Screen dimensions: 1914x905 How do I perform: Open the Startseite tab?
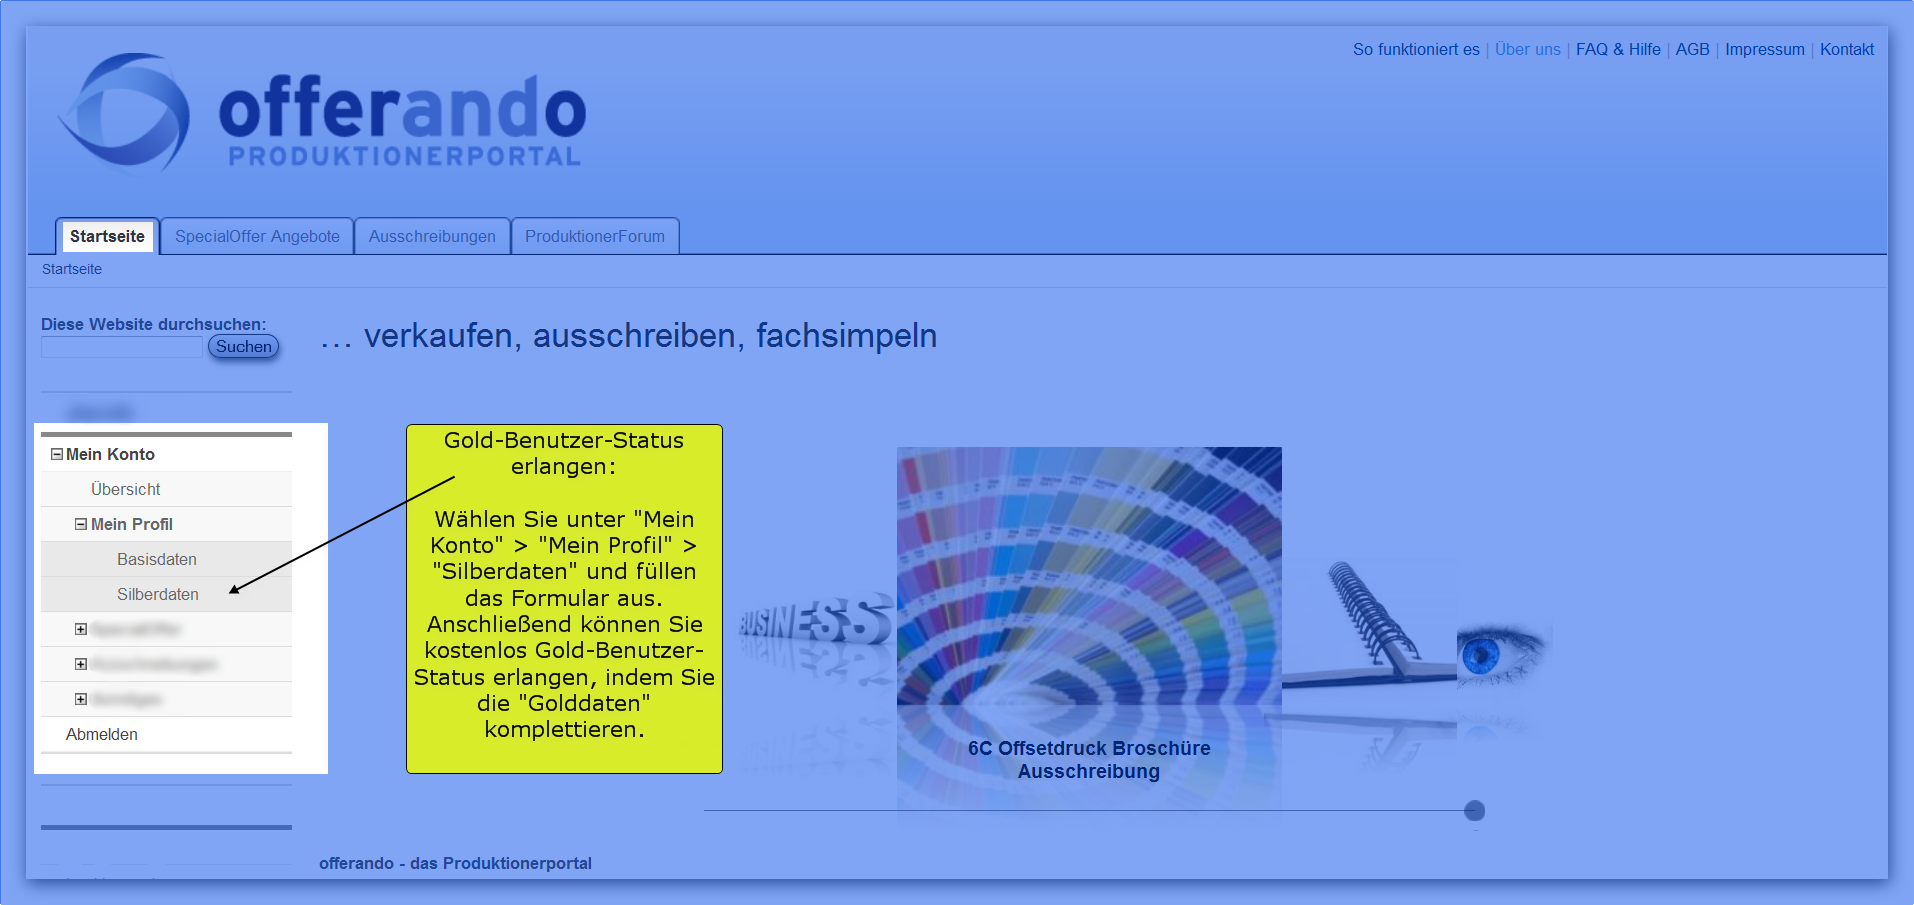point(107,236)
